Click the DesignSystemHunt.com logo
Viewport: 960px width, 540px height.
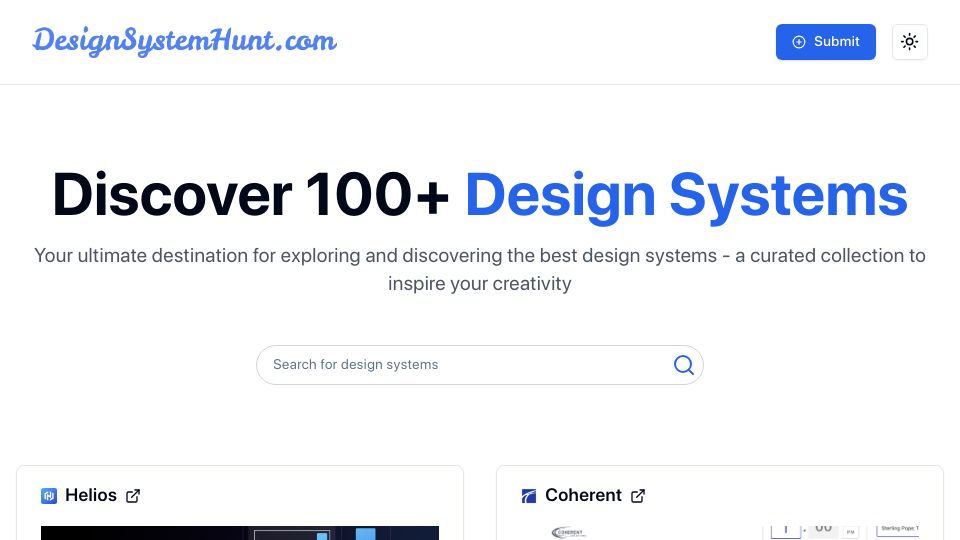coord(184,42)
